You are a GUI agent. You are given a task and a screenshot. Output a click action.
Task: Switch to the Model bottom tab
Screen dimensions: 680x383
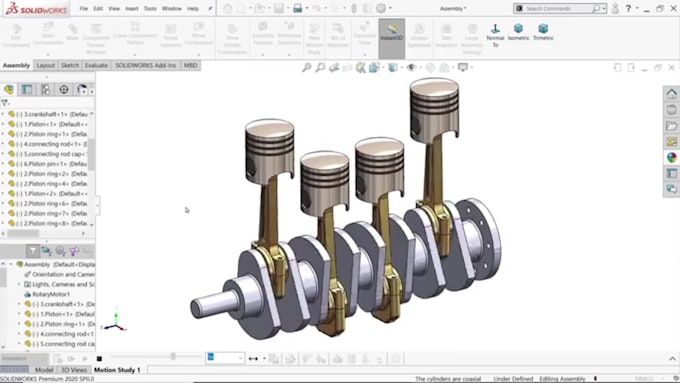44,370
